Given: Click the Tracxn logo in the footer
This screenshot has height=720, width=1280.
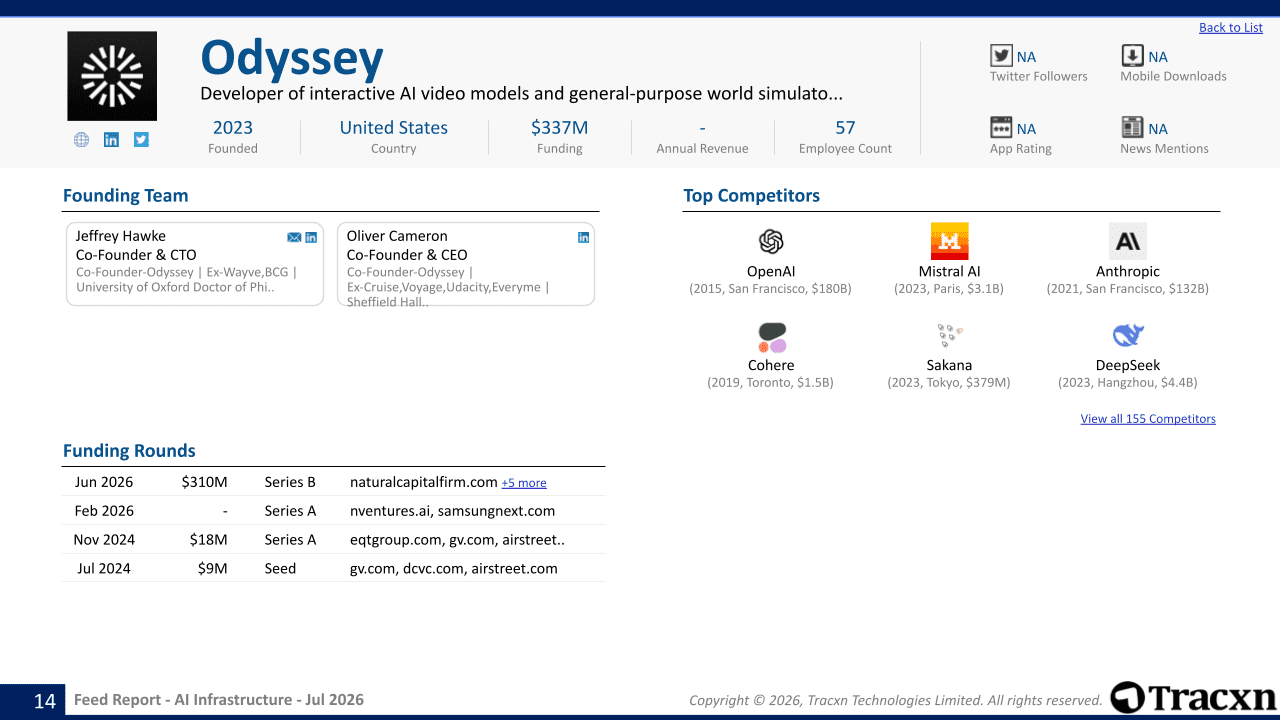Looking at the screenshot, I should 1193,697.
